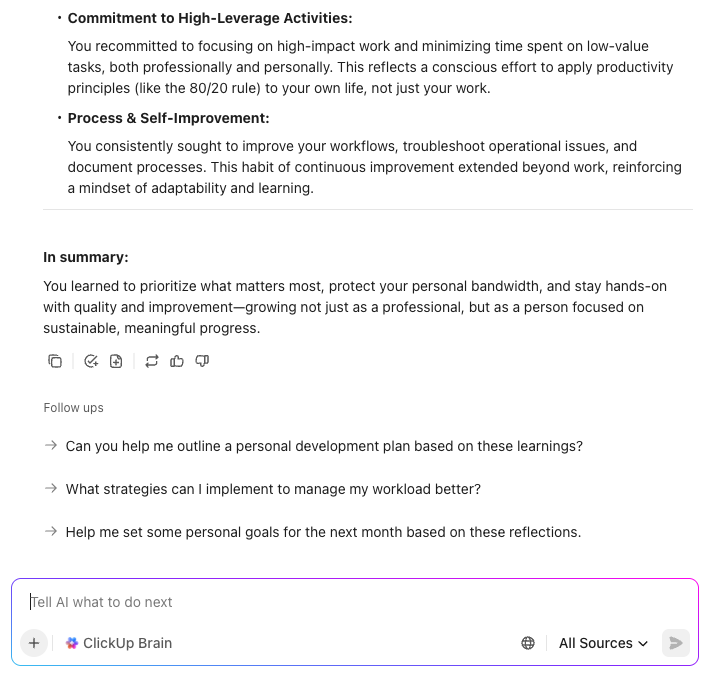Select the personal development plan follow-up
This screenshot has width=726, height=675.
click(x=324, y=446)
